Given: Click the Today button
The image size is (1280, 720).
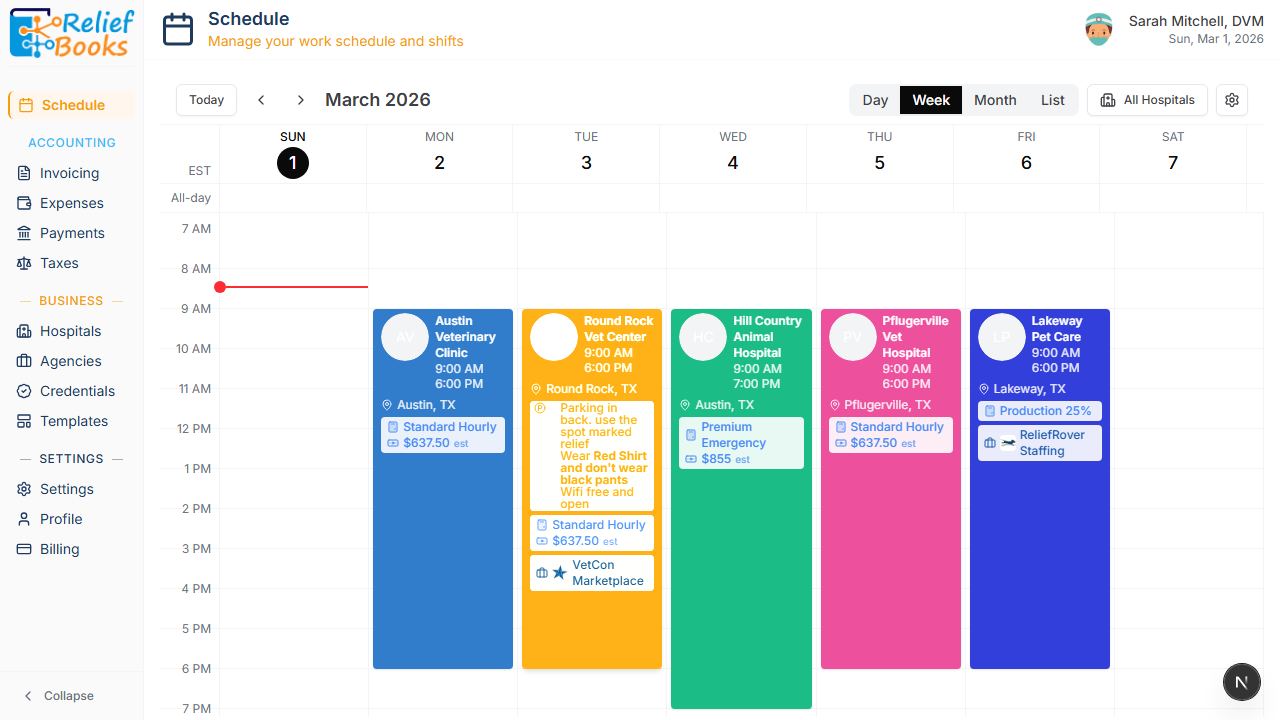Looking at the screenshot, I should click(x=206, y=100).
